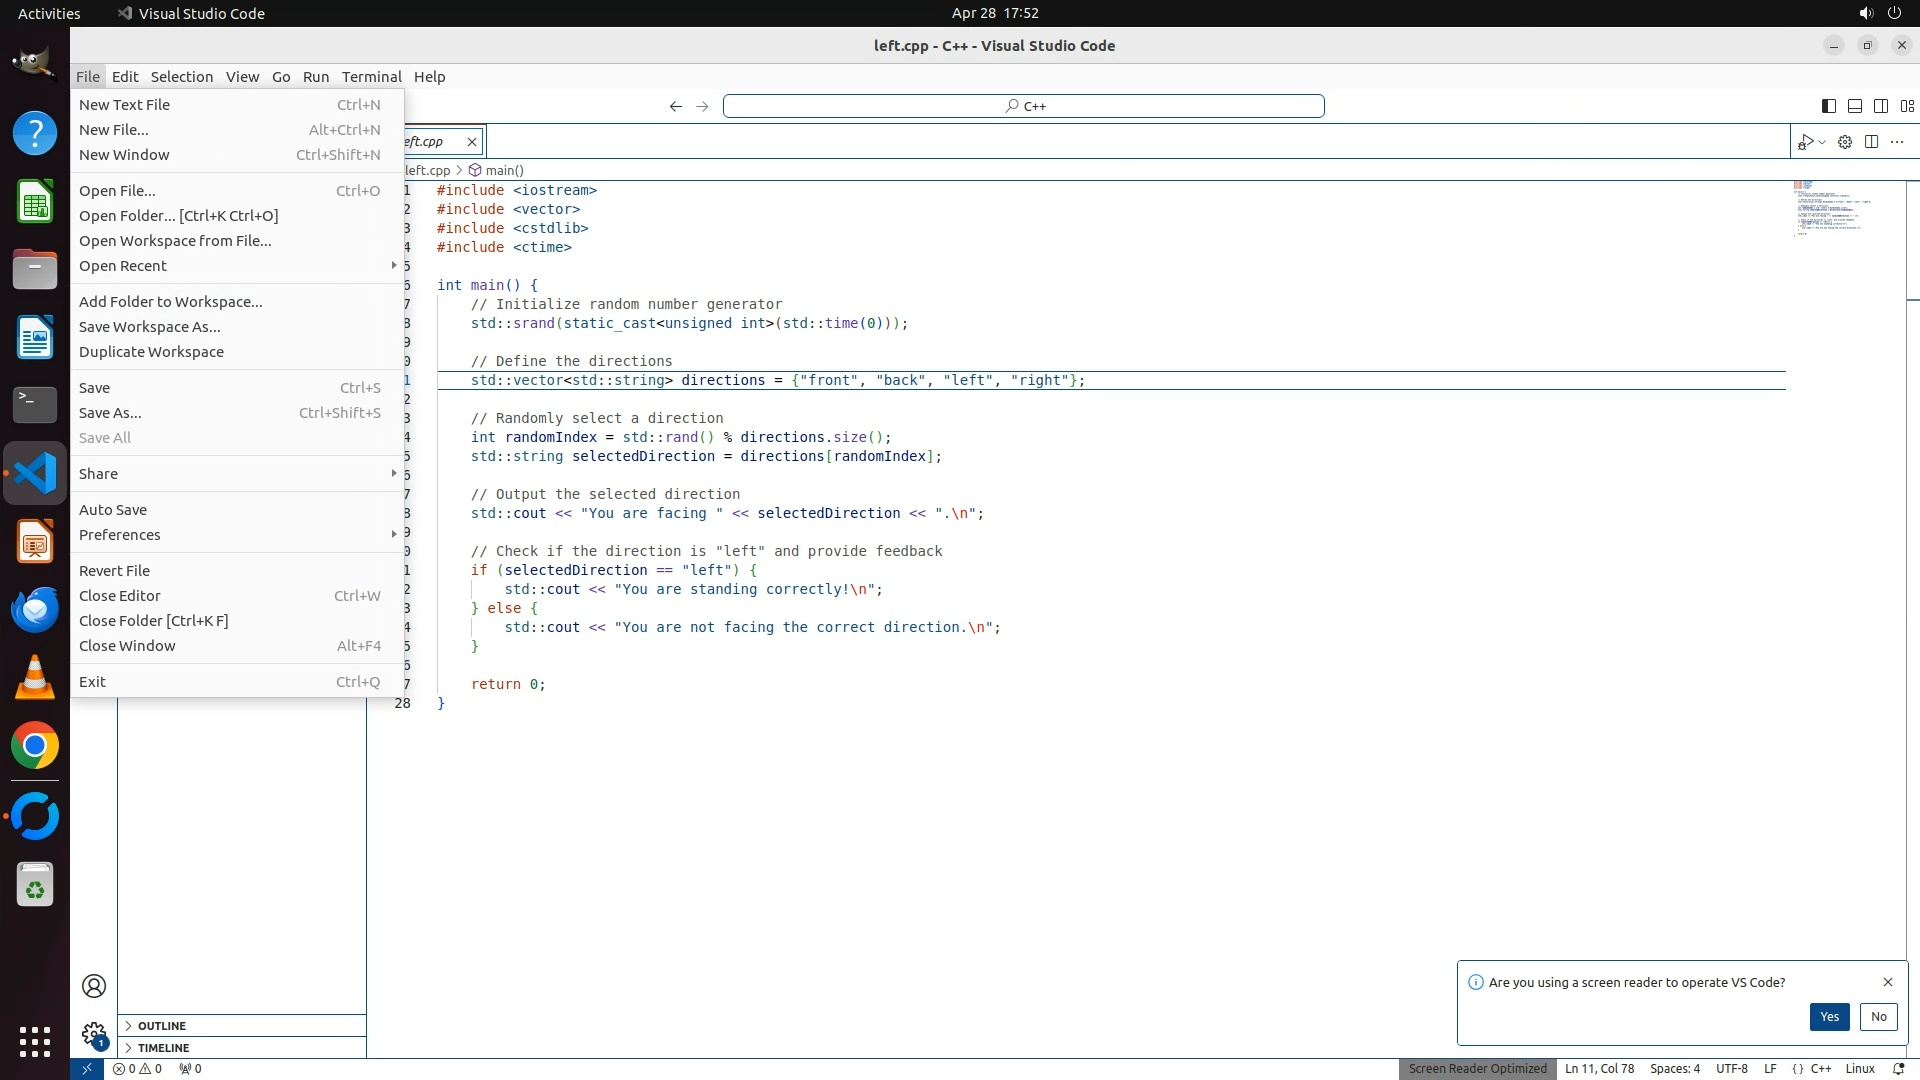Click the notifications bell in status bar
Viewport: 1920px width, 1080px height.
tap(1898, 1068)
